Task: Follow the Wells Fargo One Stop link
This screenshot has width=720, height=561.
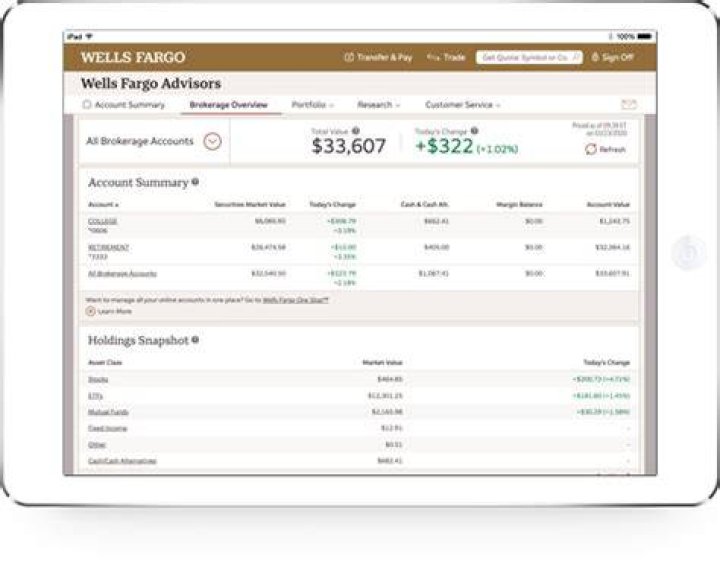Action: pyautogui.click(x=295, y=300)
